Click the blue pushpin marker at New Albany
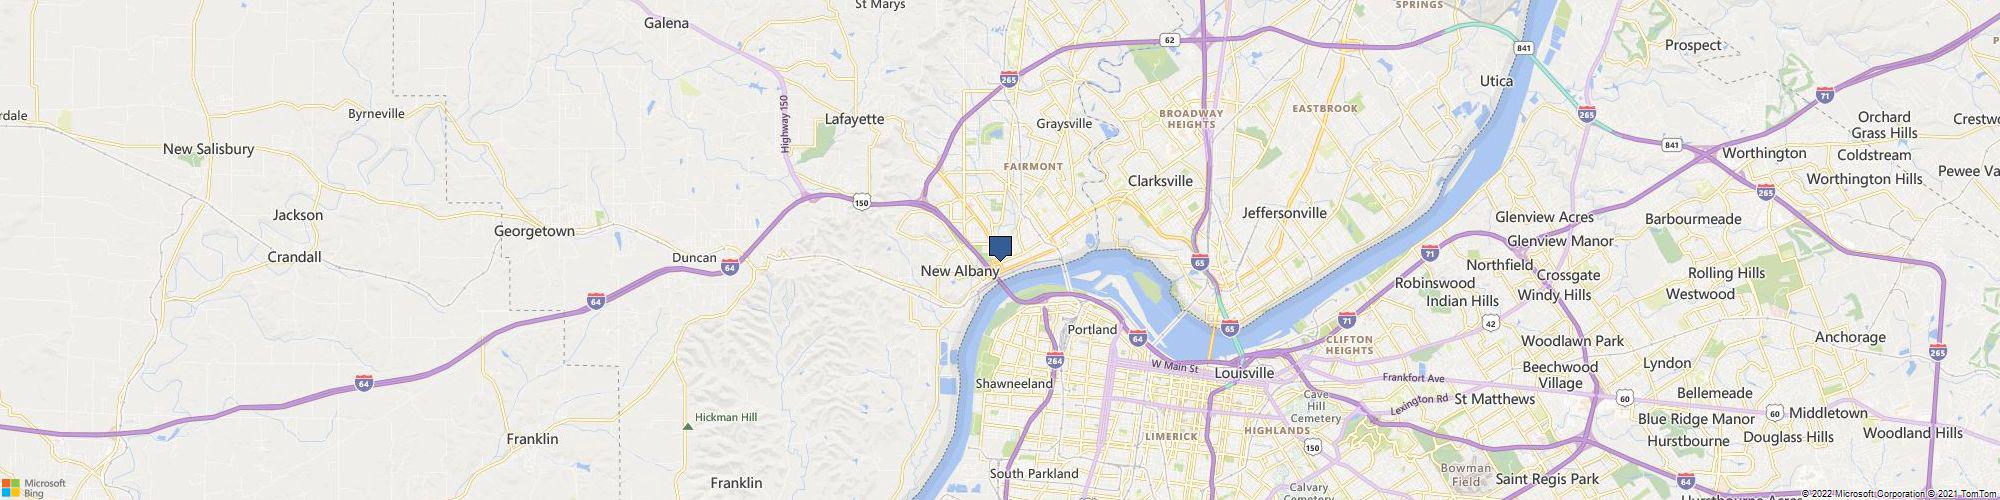Image resolution: width=2000 pixels, height=500 pixels. tap(1000, 248)
